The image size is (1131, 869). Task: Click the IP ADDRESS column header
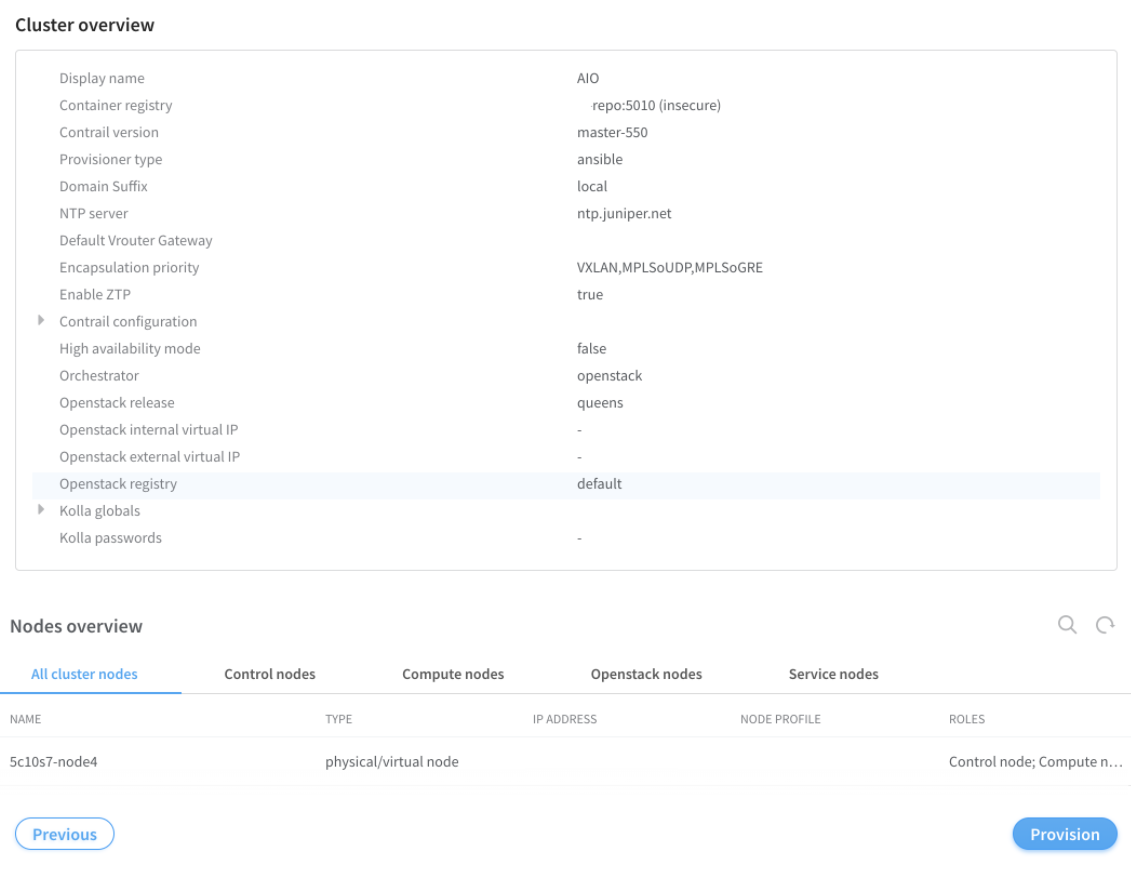(564, 719)
